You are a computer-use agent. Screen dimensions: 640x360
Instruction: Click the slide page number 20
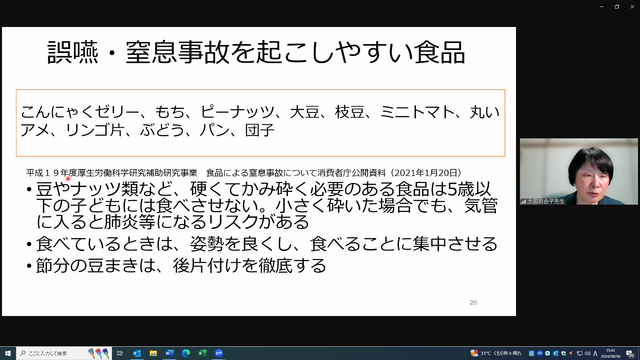pos(473,302)
